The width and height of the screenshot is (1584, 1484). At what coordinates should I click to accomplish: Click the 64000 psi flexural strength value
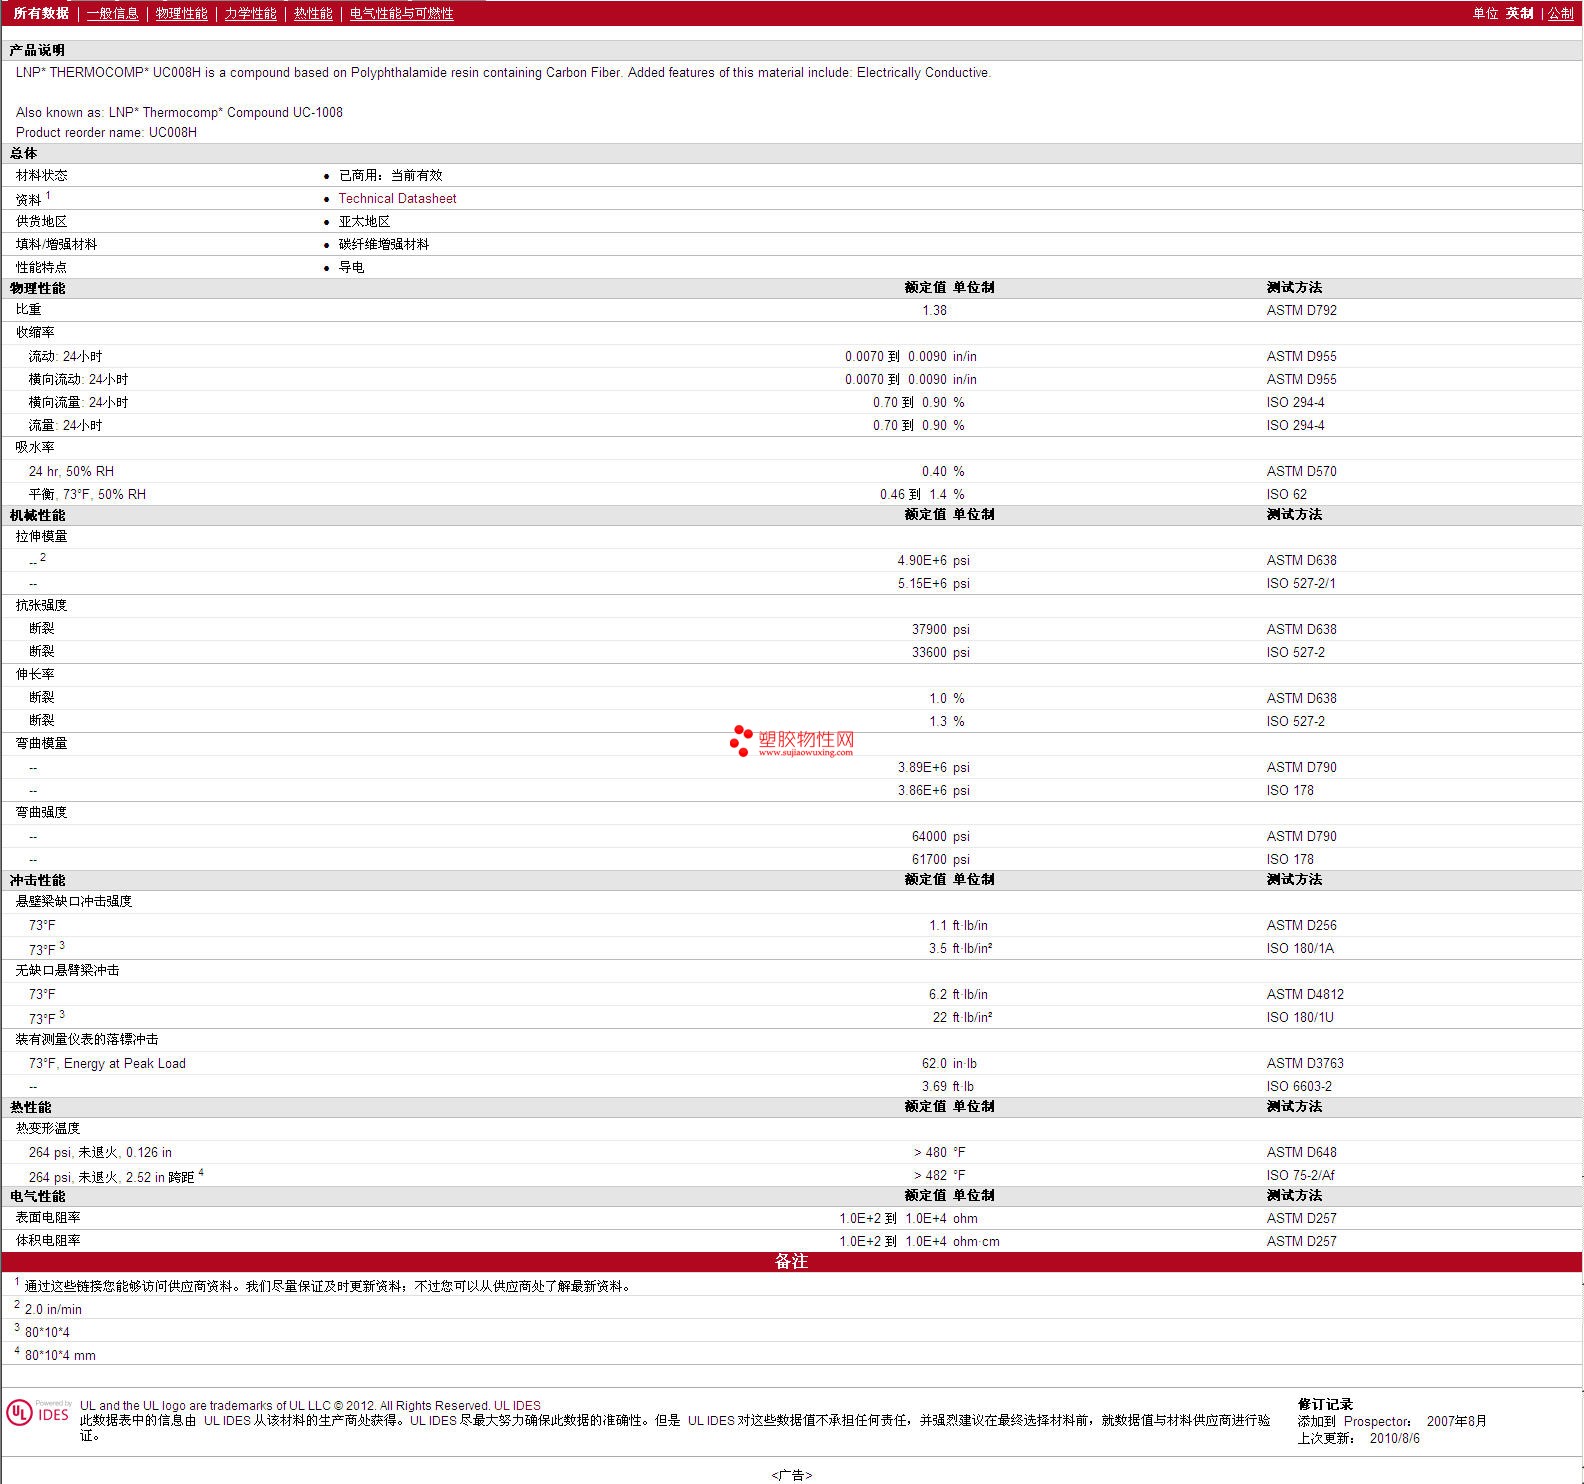click(x=940, y=836)
